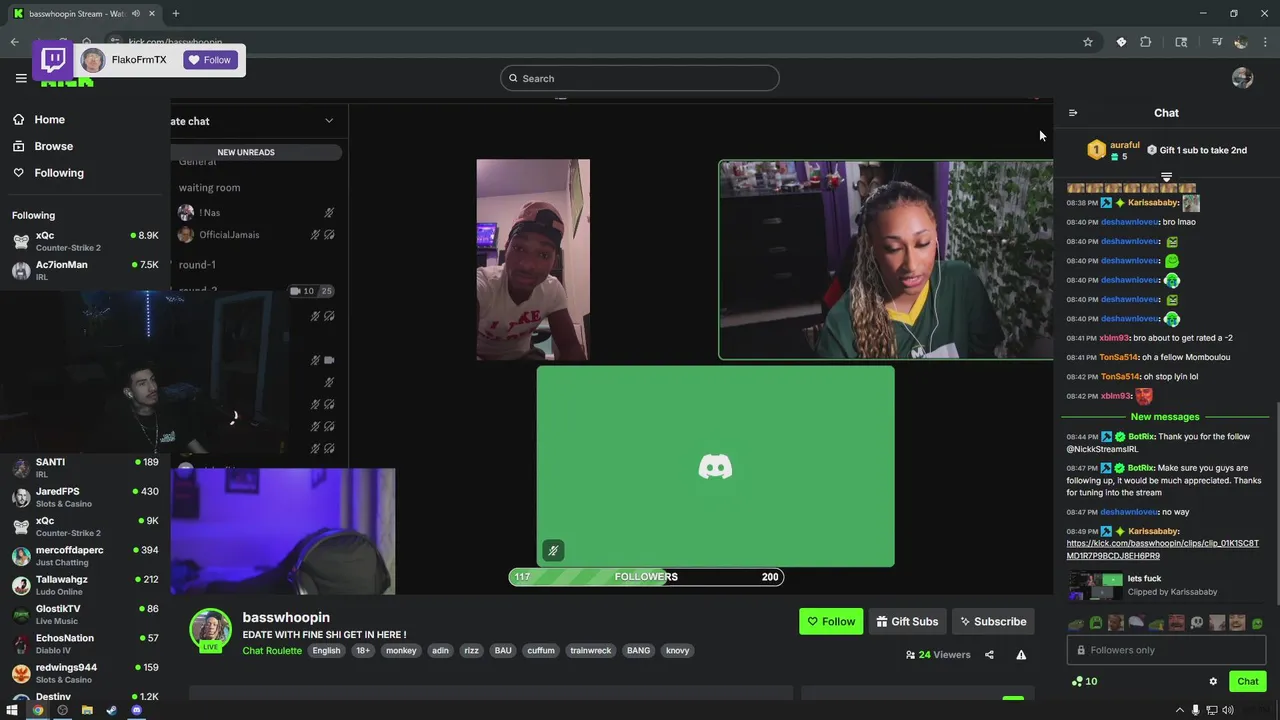This screenshot has height=720, width=1280.
Task: Open Gift Subs for basswhoopin
Action: tap(907, 621)
